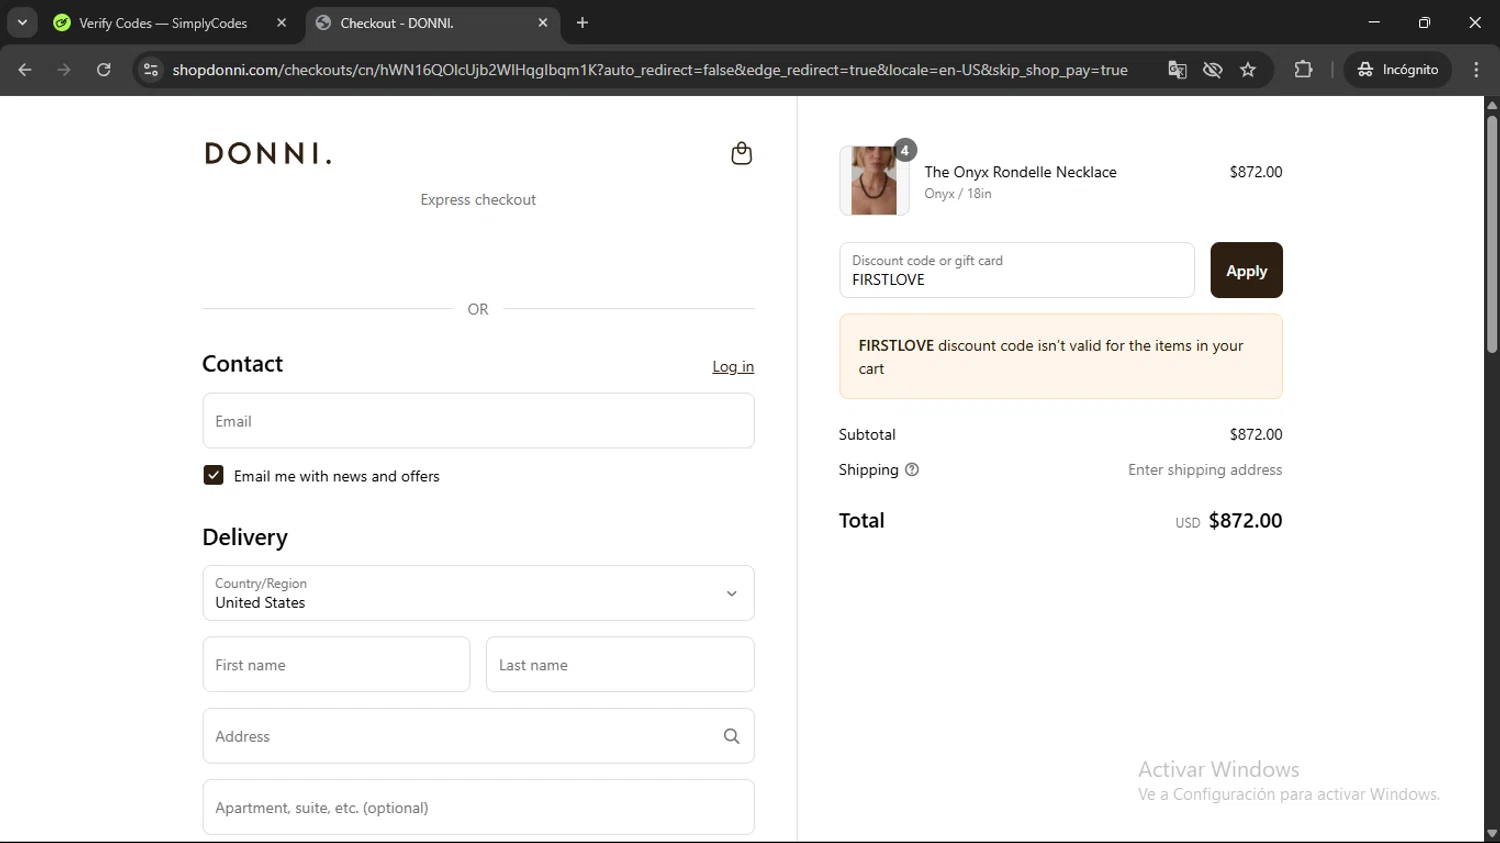Click the third-party cookies blocked eye icon

pyautogui.click(x=1213, y=70)
